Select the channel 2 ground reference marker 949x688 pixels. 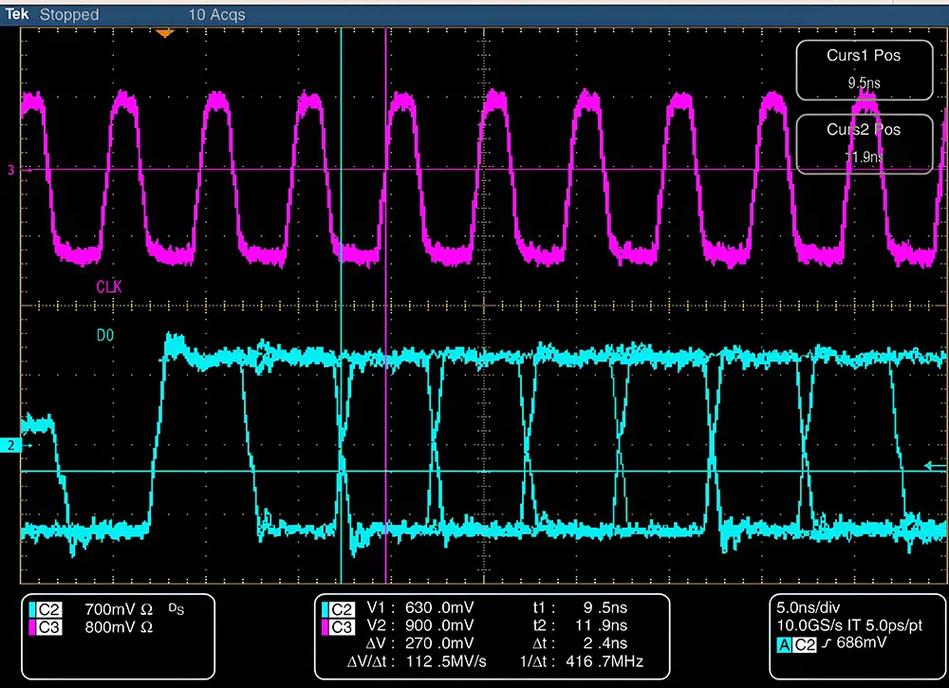click(x=11, y=444)
